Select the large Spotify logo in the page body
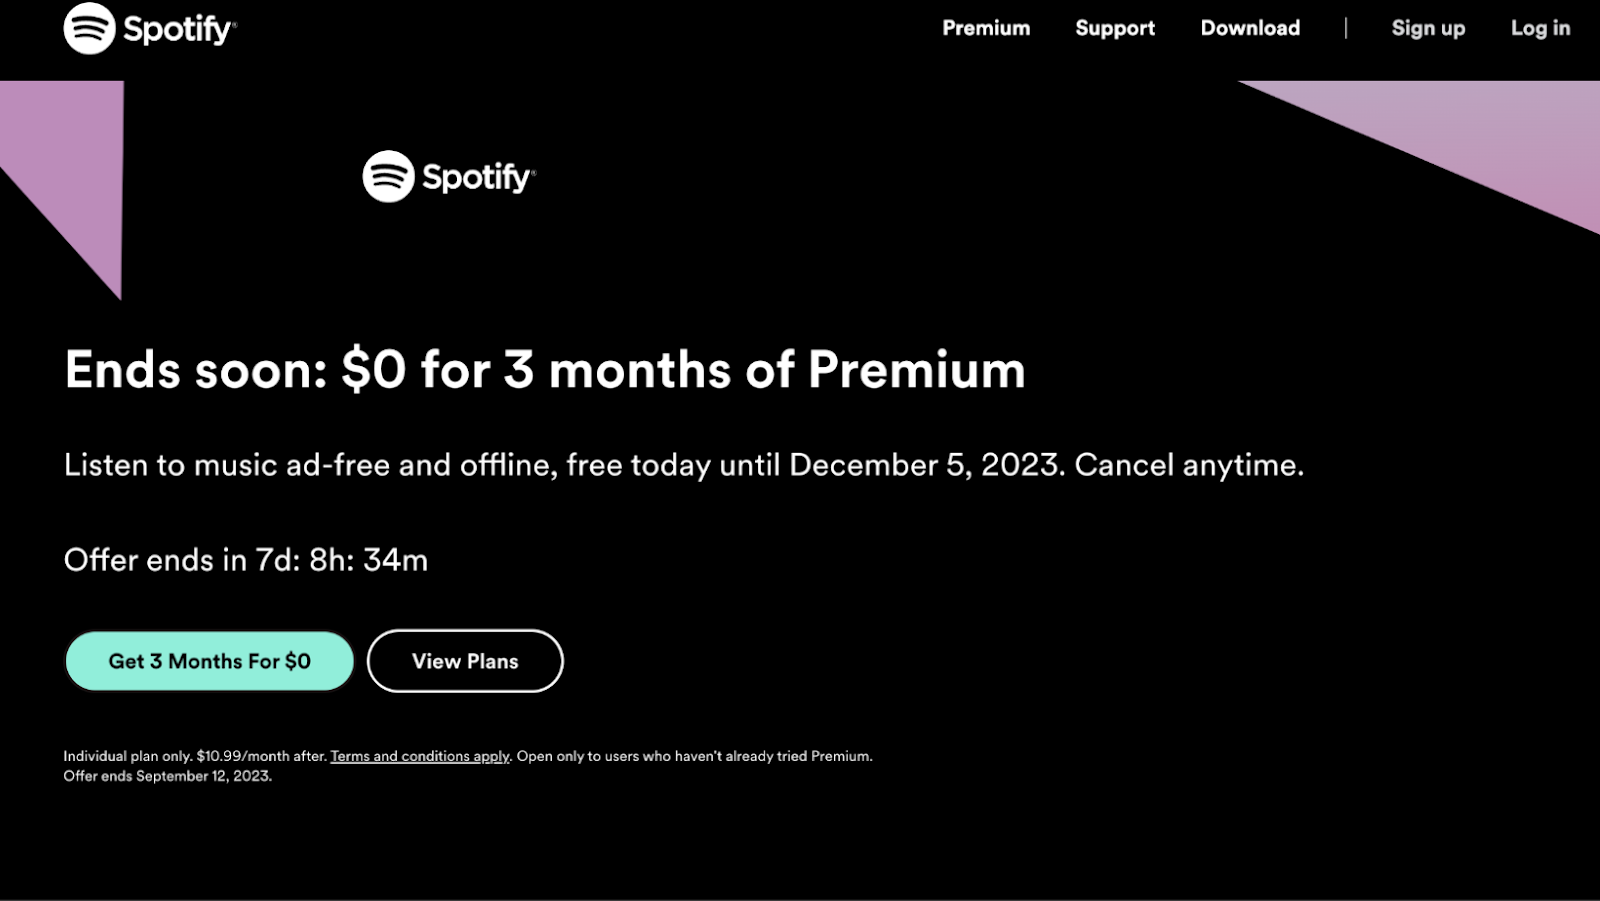 pos(448,176)
